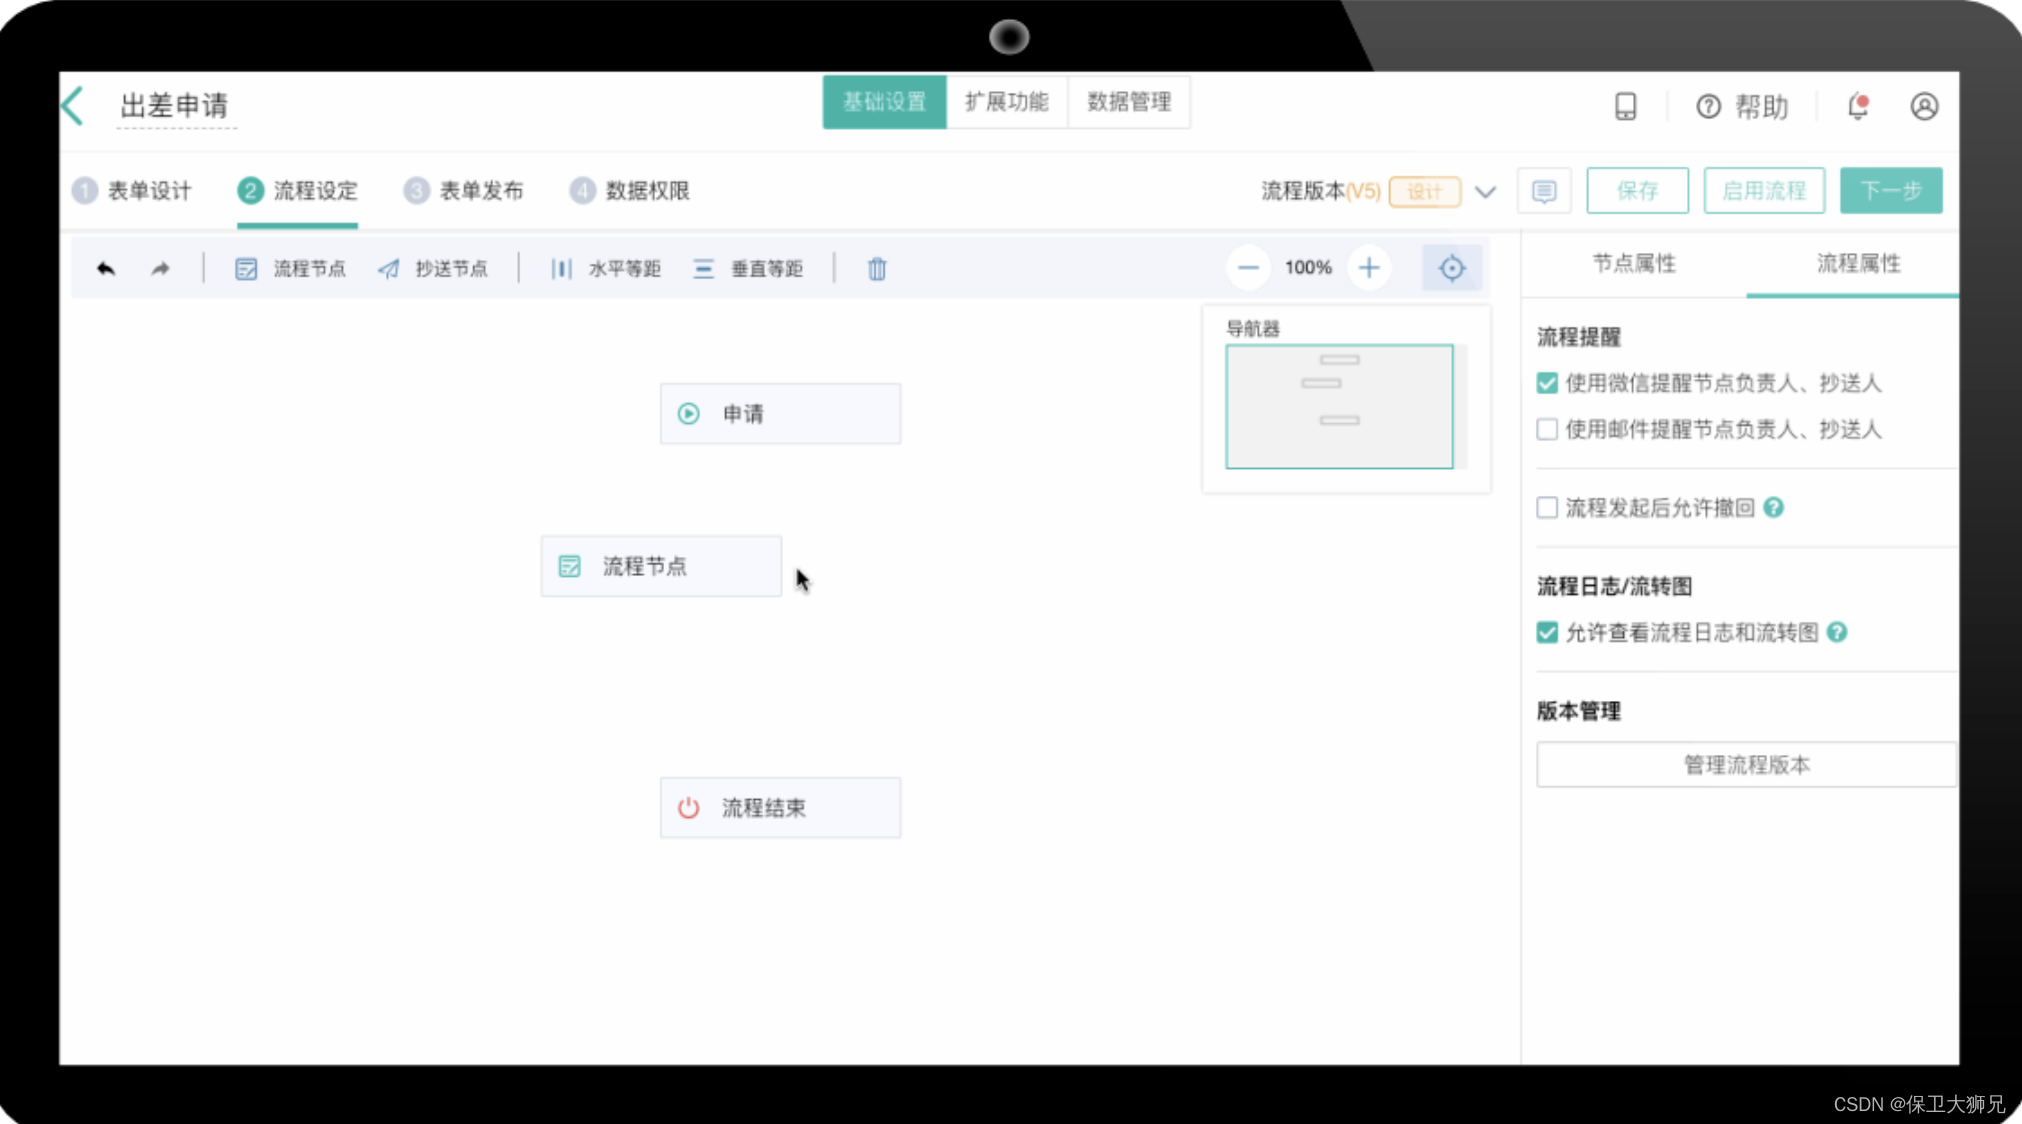
Task: Click the undo arrow icon
Action: (x=106, y=268)
